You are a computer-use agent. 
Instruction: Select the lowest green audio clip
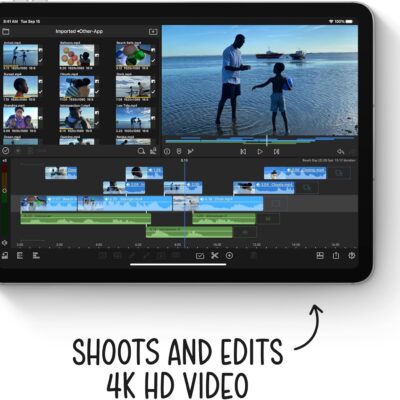[189, 232]
